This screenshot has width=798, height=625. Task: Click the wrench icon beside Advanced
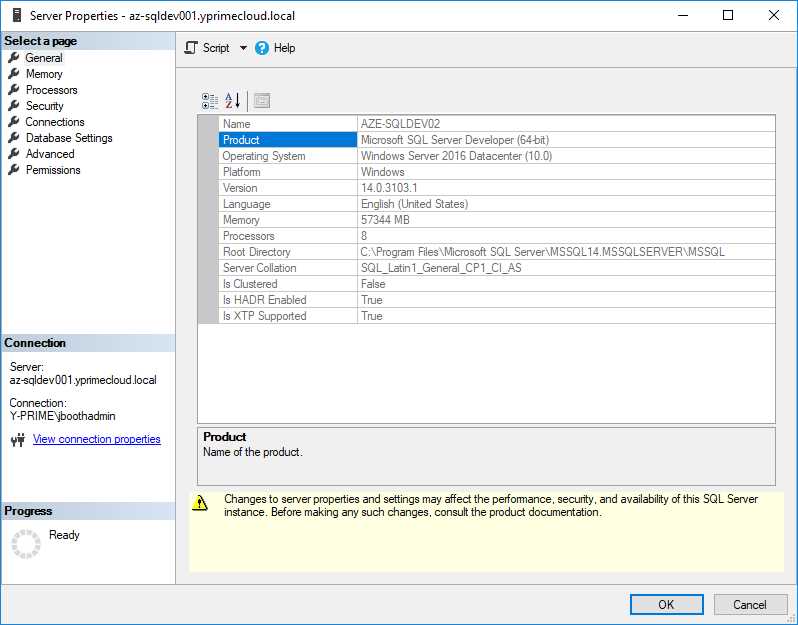[x=14, y=153]
